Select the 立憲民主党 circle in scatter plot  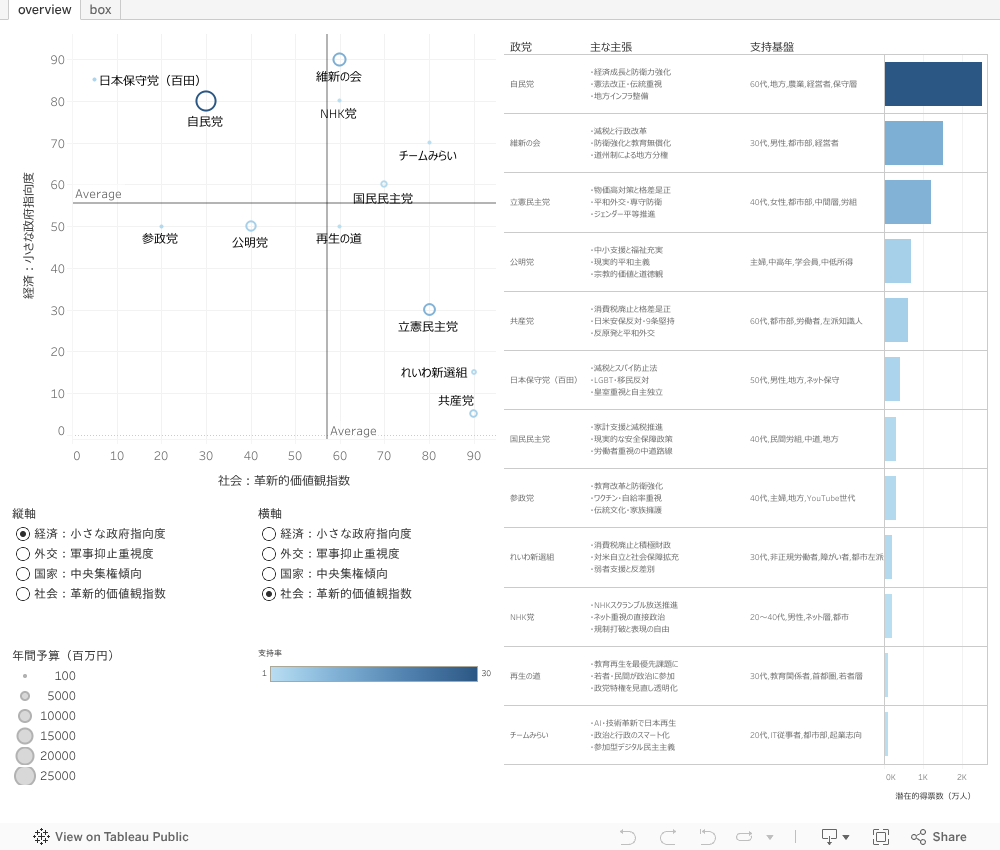tap(429, 309)
